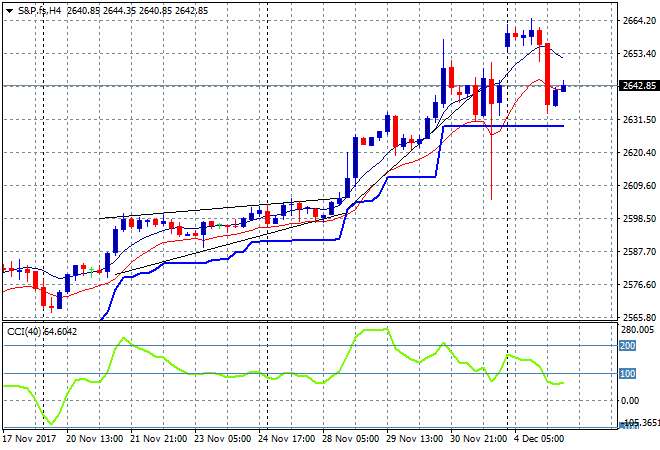The height and width of the screenshot is (450, 660).
Task: Click the triangle arrow beside S&P.fs,H4
Action: tap(9, 11)
